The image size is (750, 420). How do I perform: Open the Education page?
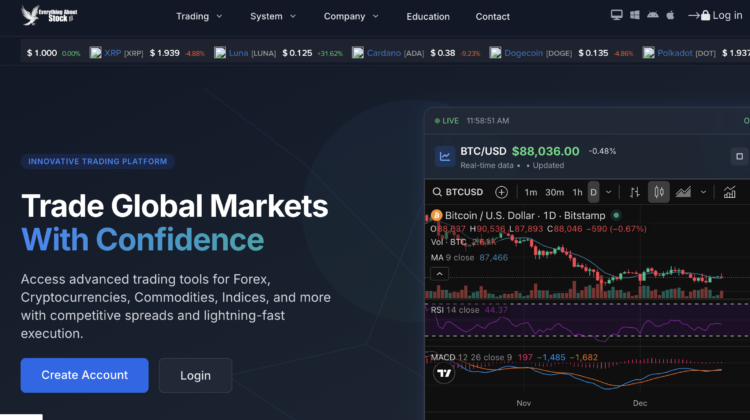(x=428, y=17)
